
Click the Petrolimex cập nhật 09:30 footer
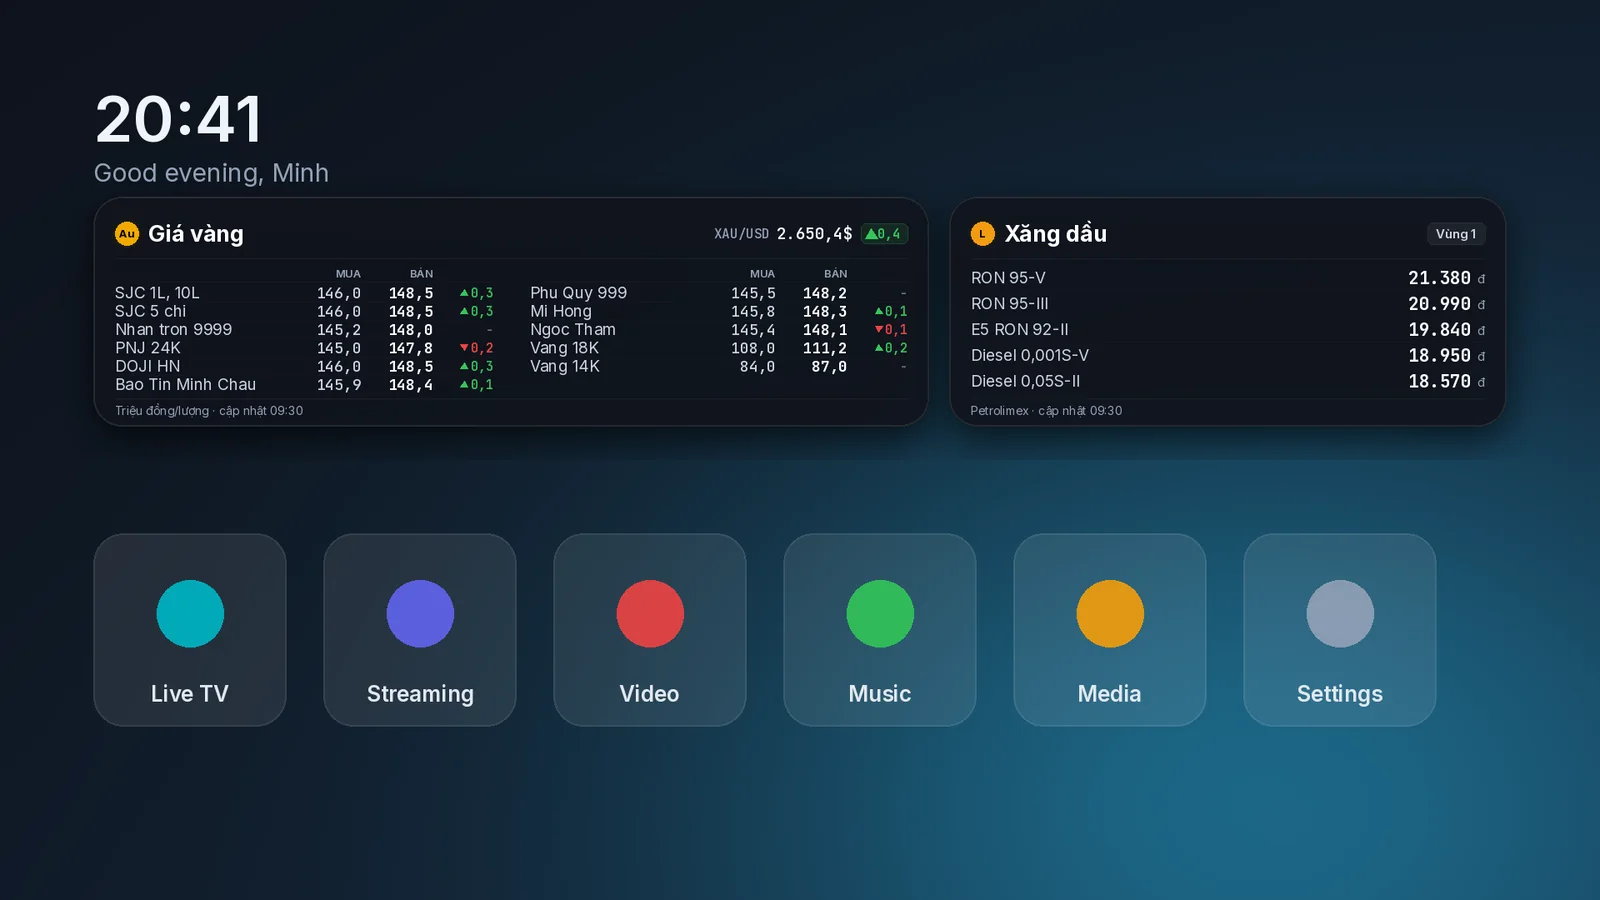coord(1046,411)
